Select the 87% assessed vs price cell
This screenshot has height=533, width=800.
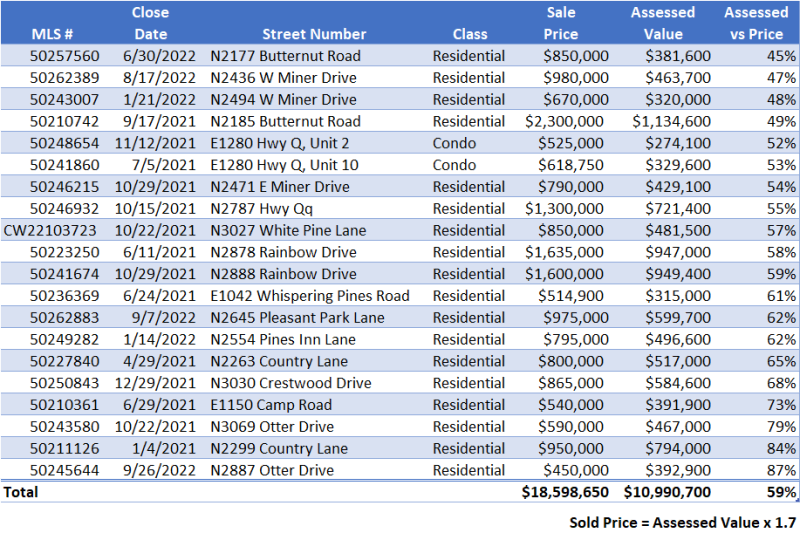pos(782,470)
